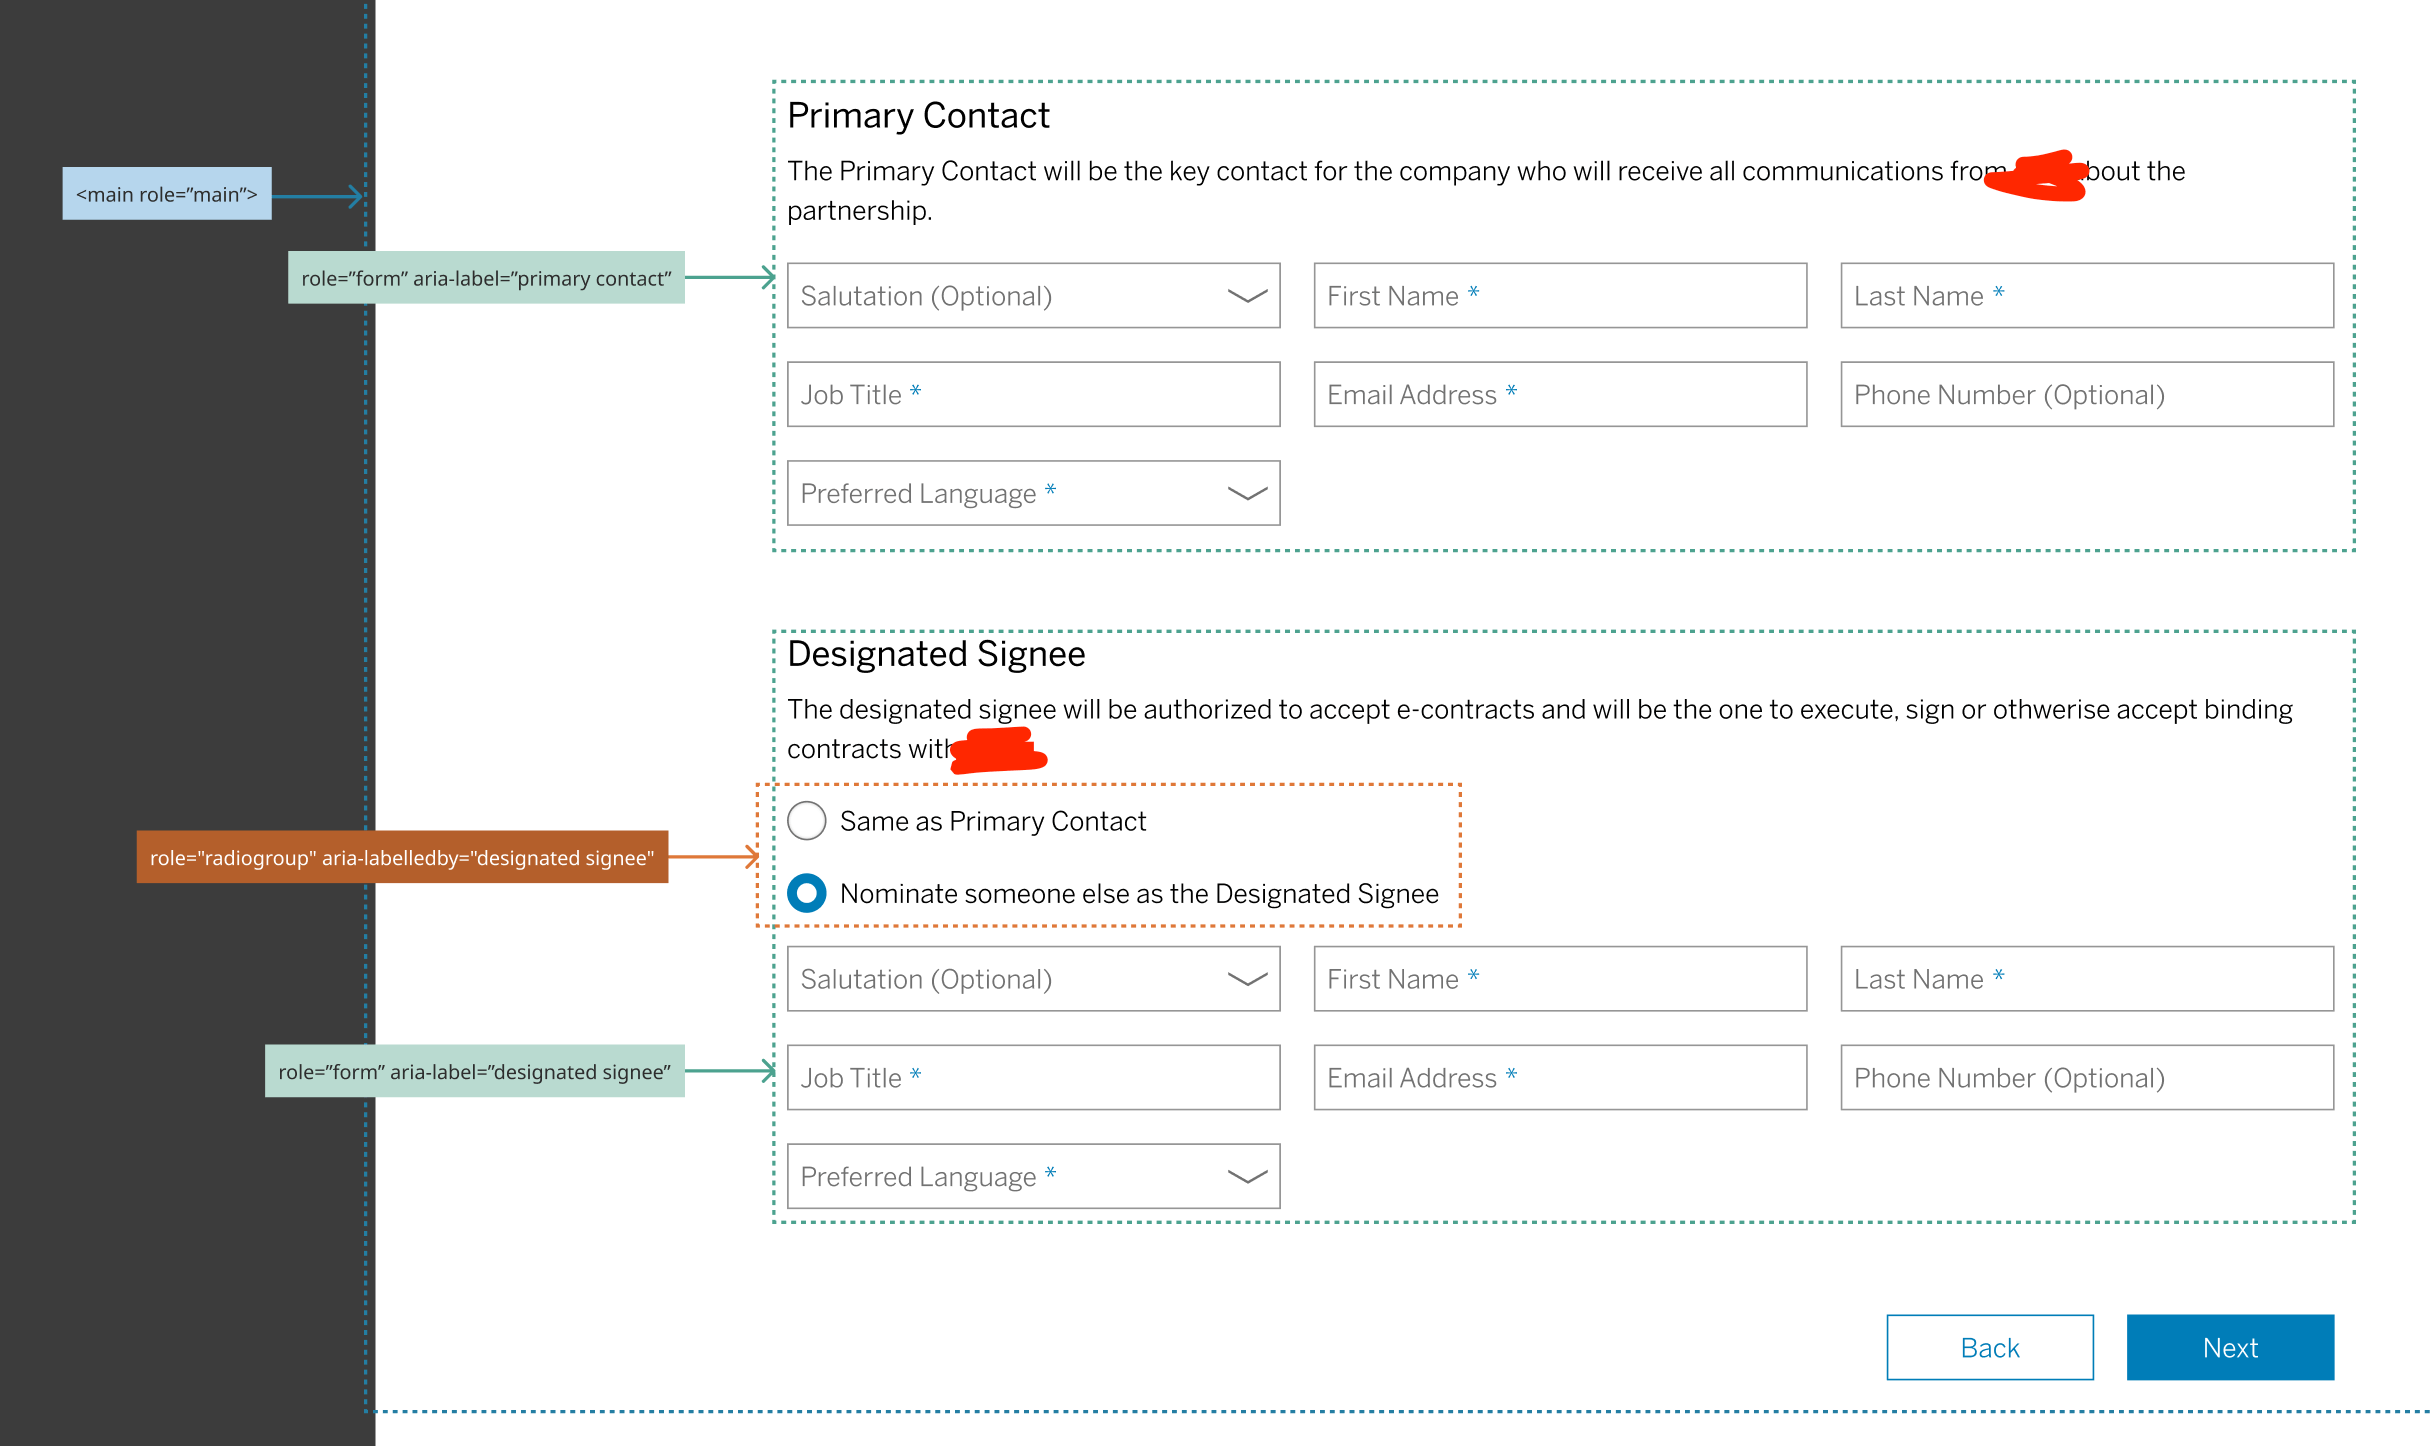Click Primary Contact Email Address field
The width and height of the screenshot is (2430, 1446).
(x=1559, y=394)
